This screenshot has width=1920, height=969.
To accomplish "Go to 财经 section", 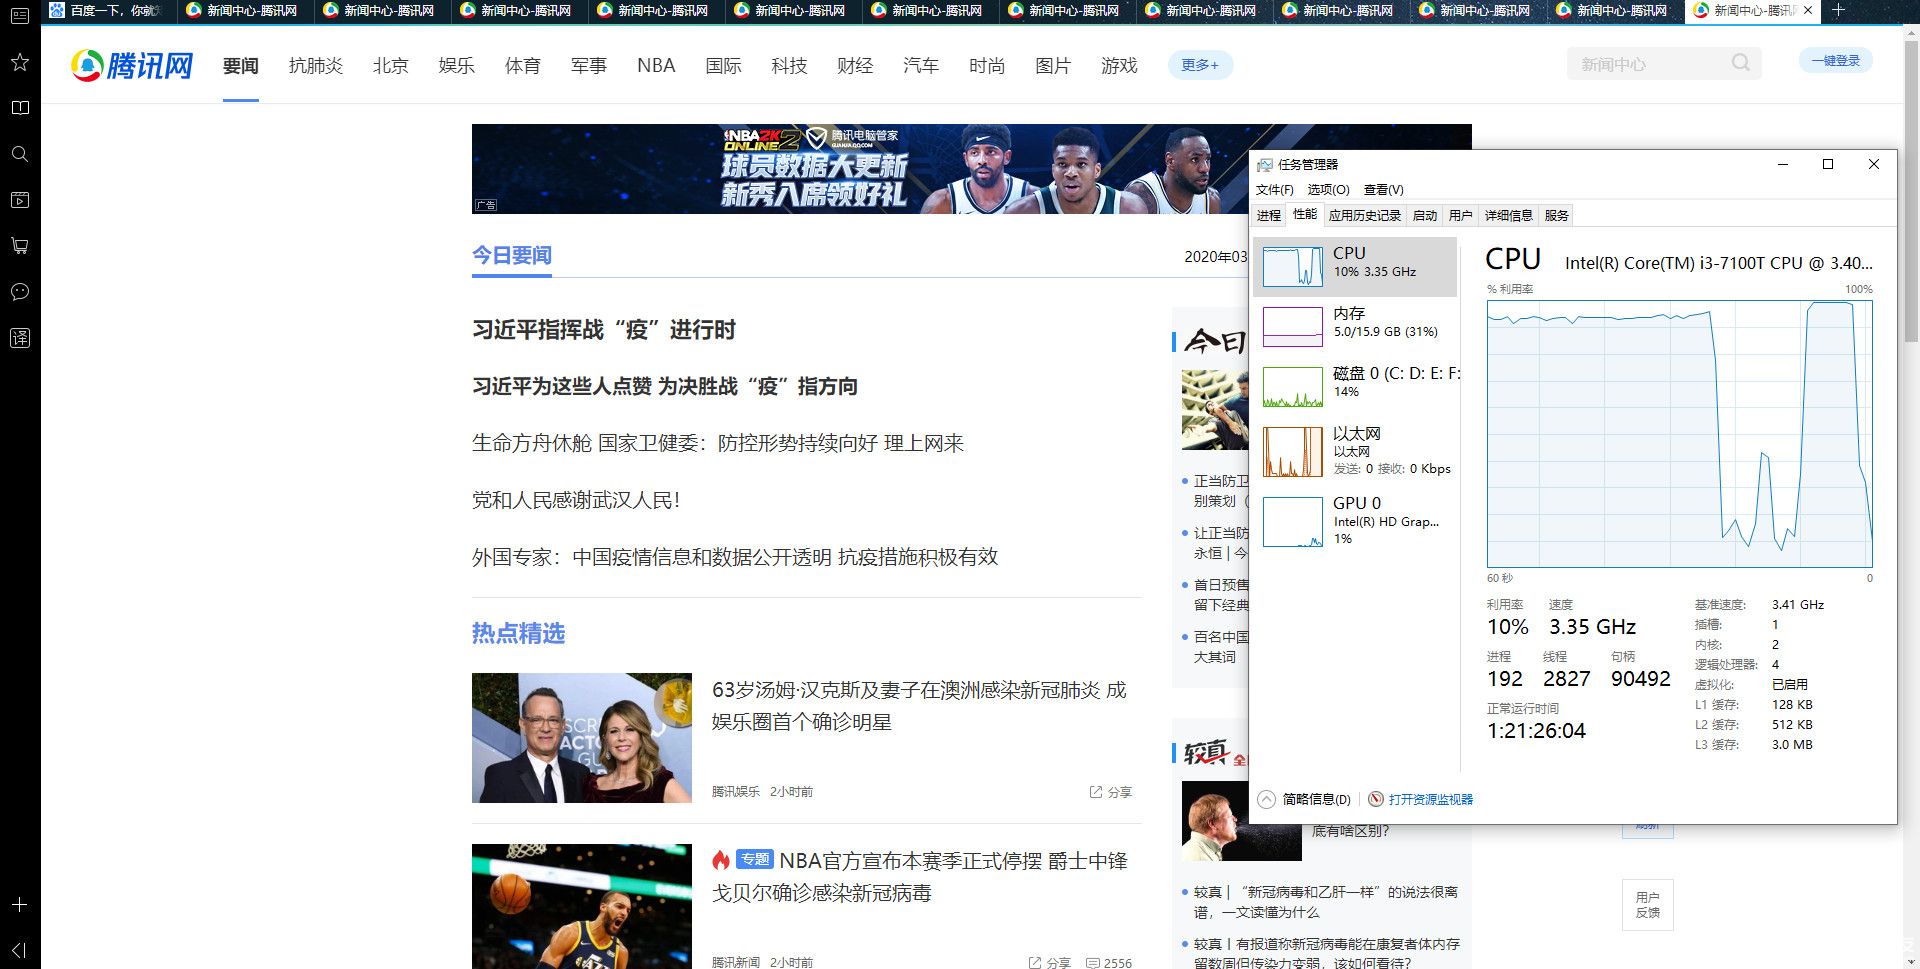I will click(855, 65).
